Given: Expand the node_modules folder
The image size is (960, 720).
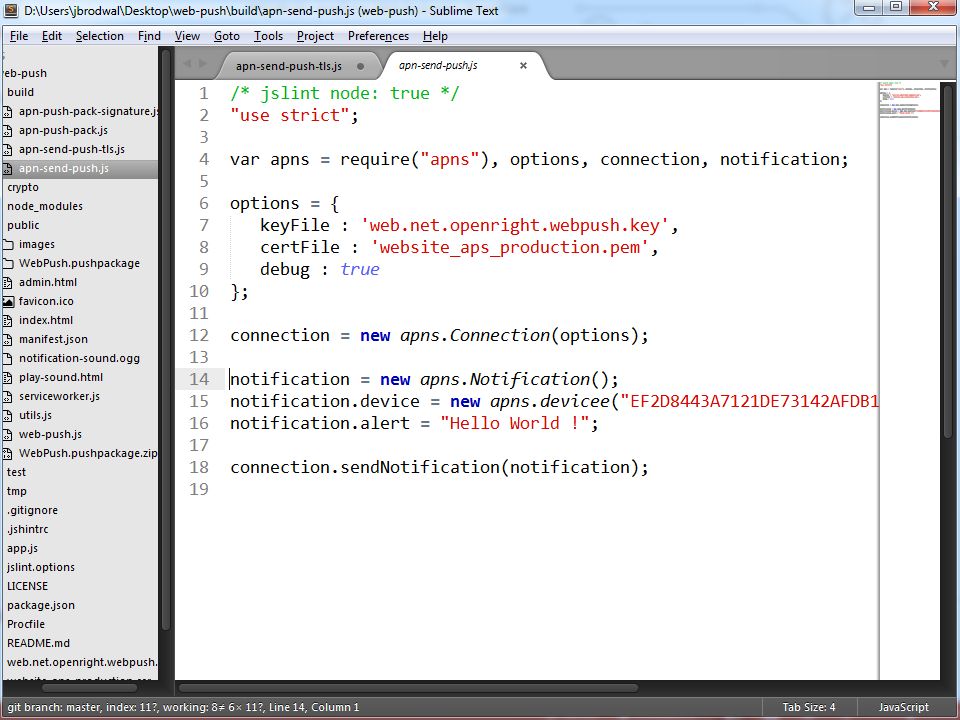Looking at the screenshot, I should pos(45,206).
